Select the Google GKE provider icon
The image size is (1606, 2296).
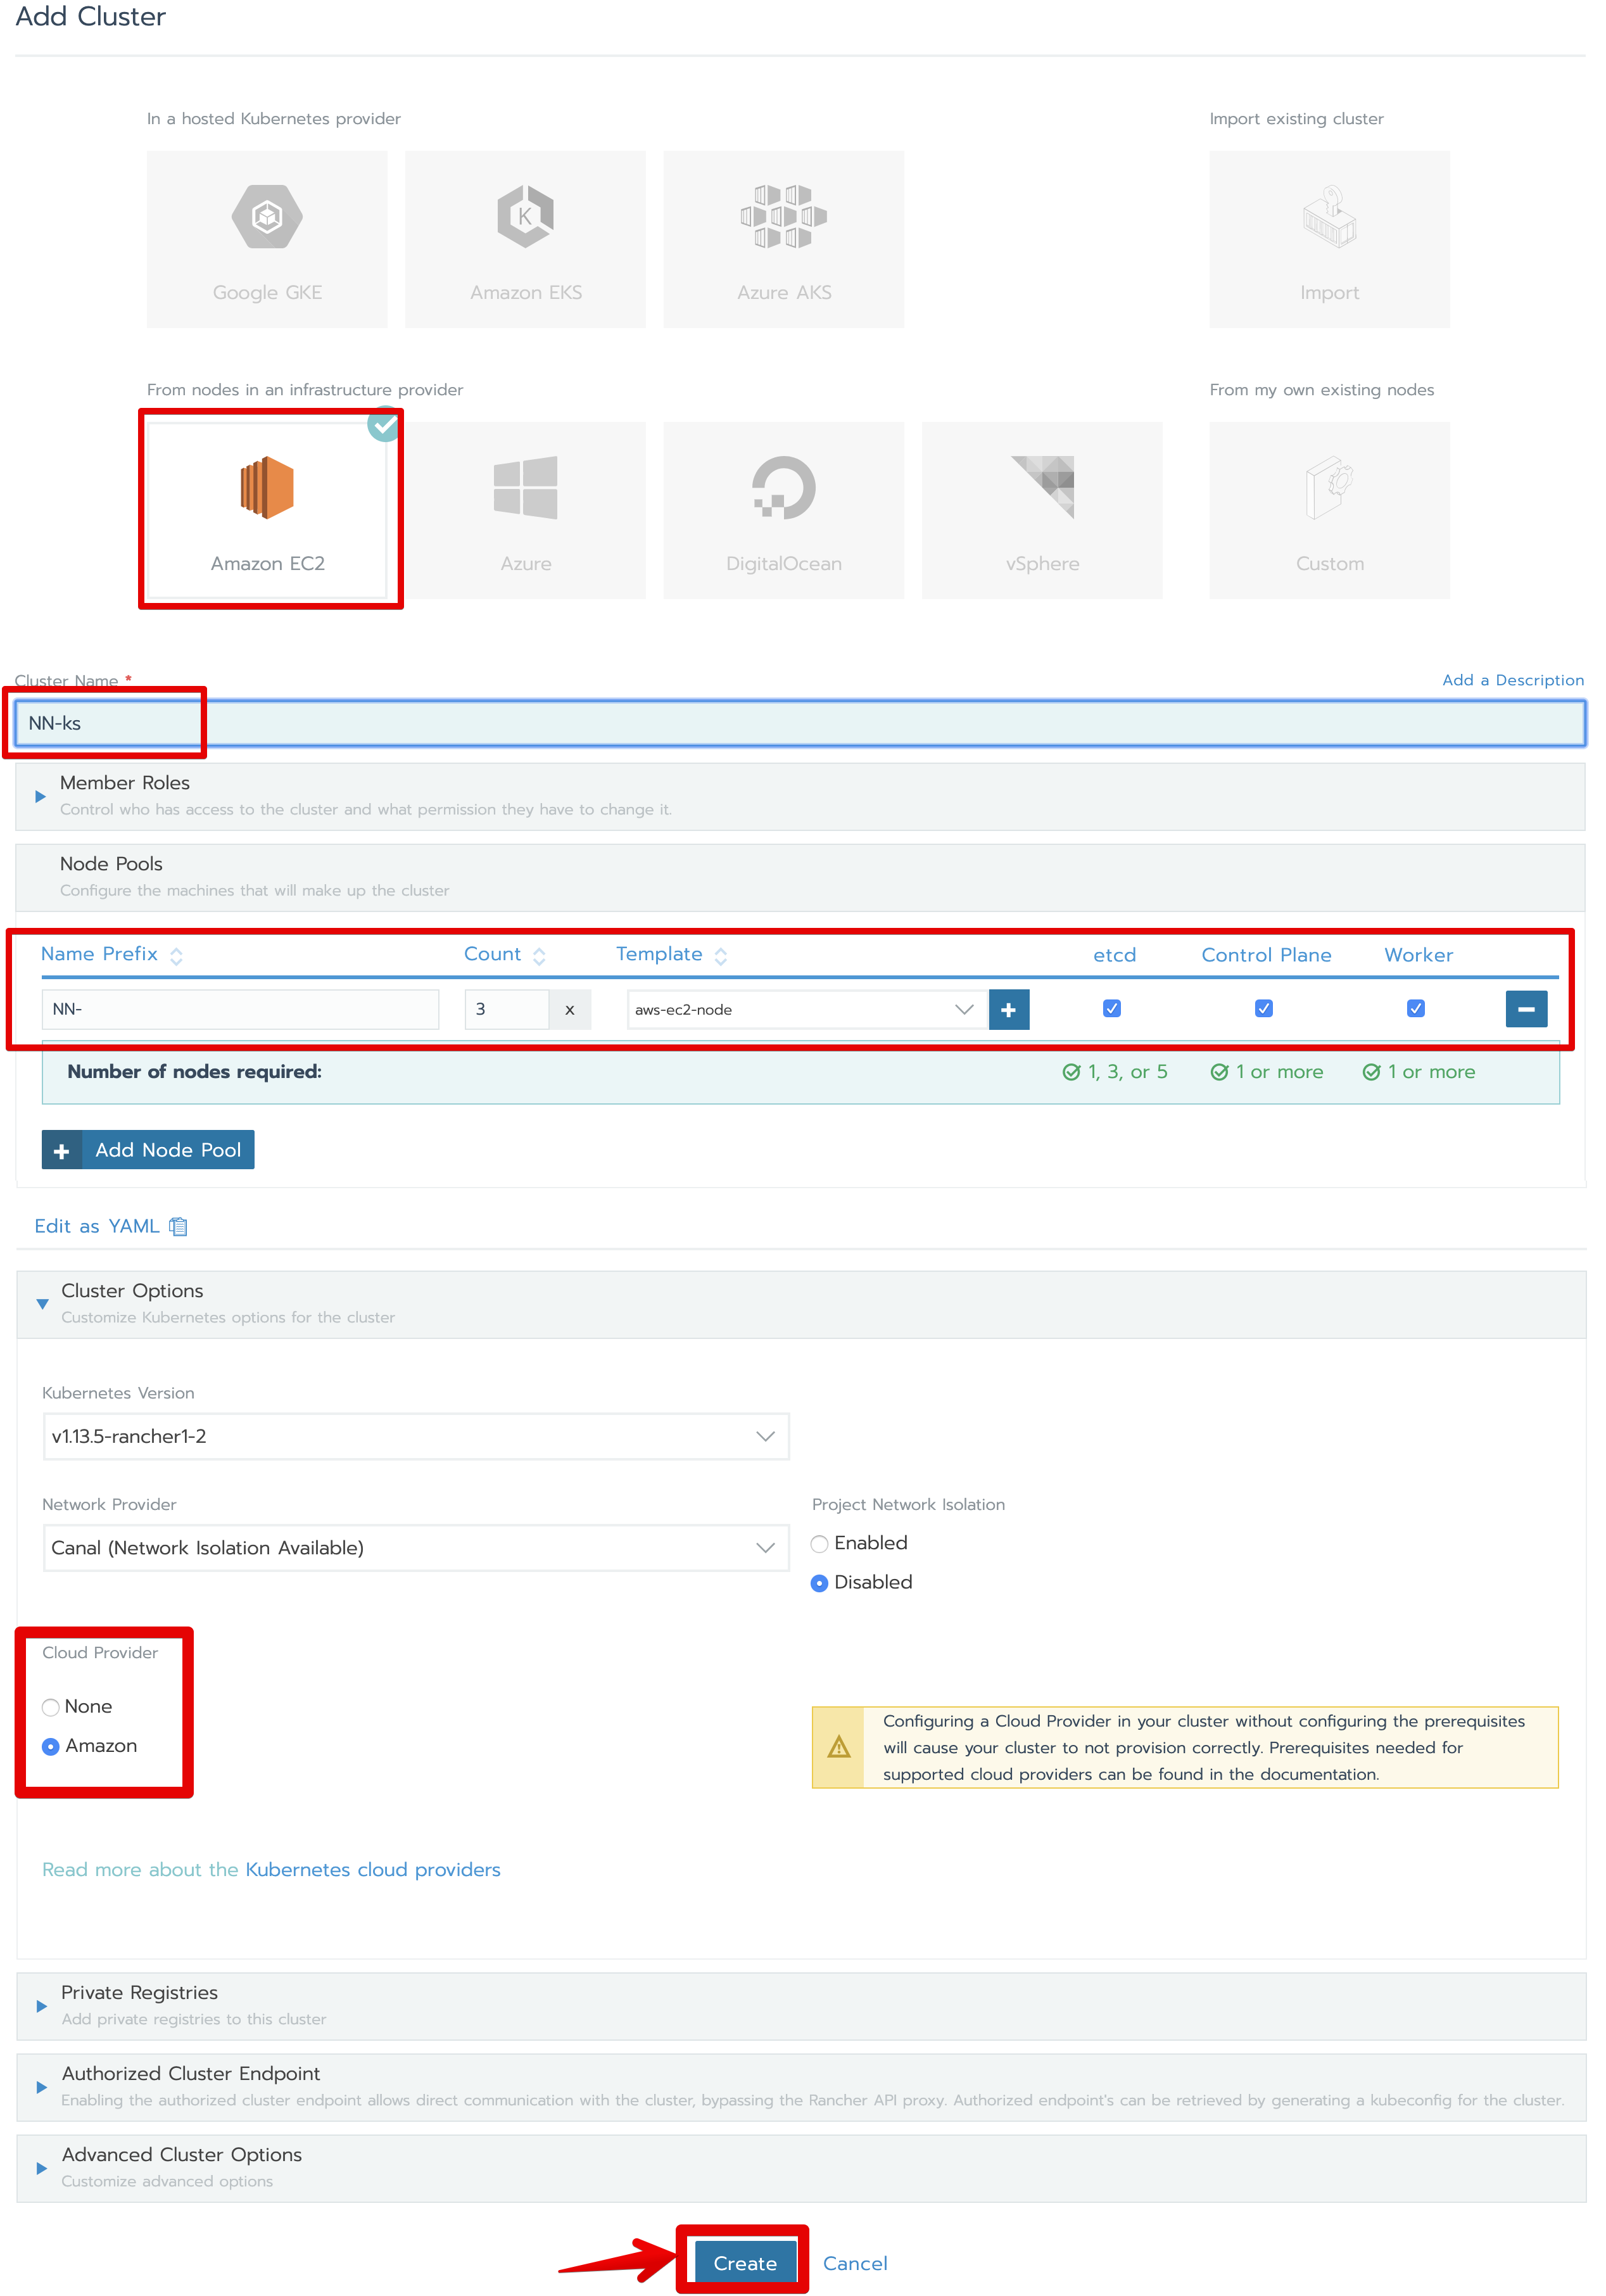click(x=267, y=217)
